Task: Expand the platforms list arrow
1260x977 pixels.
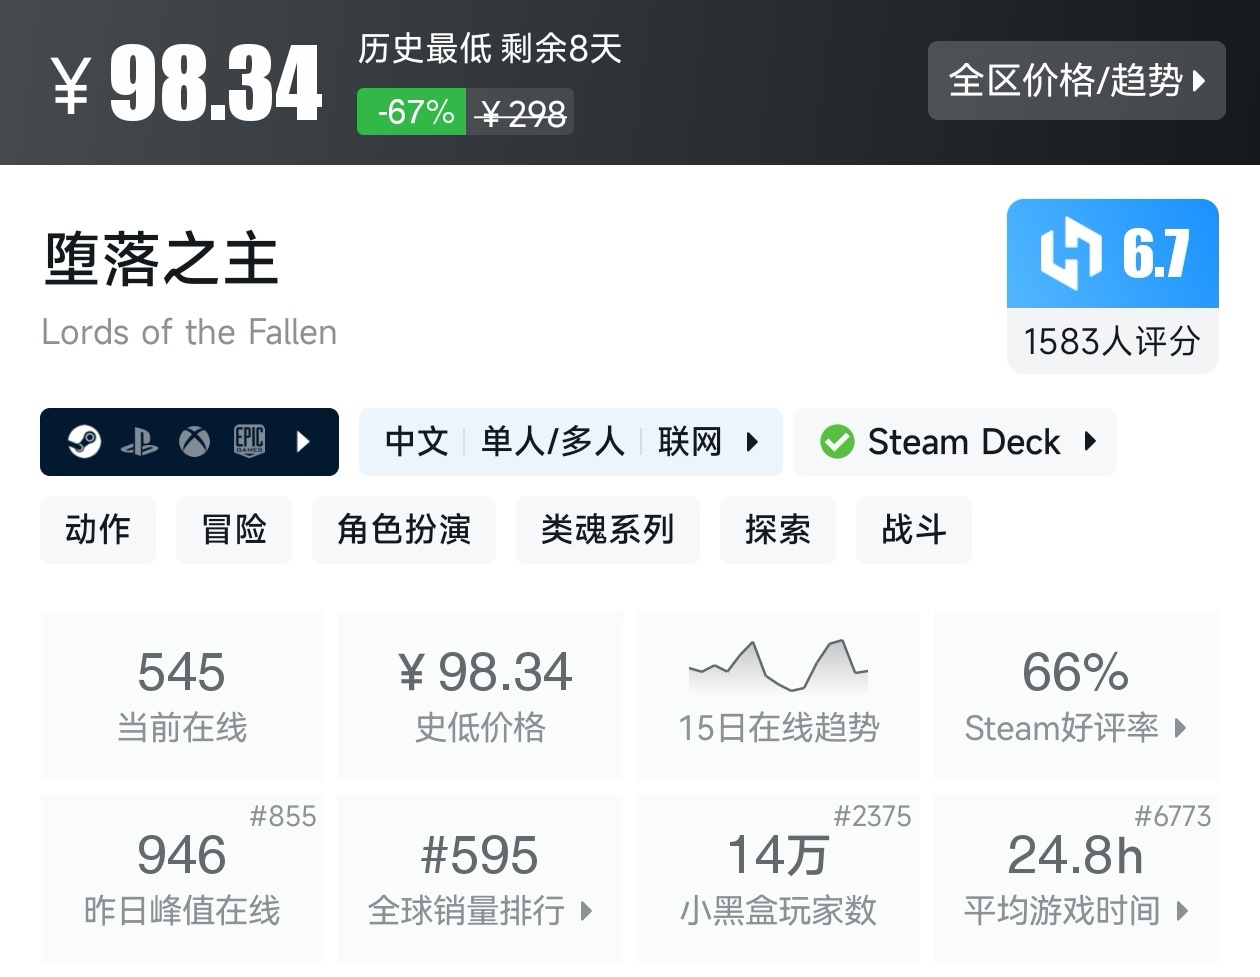Action: (x=304, y=441)
